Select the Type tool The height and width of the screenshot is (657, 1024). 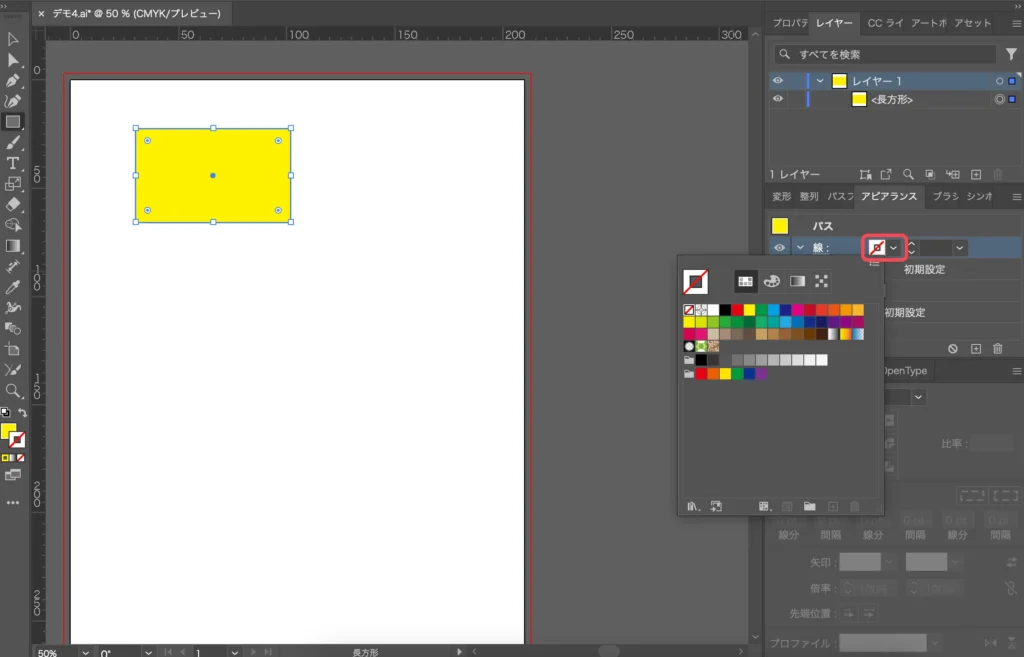pyautogui.click(x=13, y=164)
